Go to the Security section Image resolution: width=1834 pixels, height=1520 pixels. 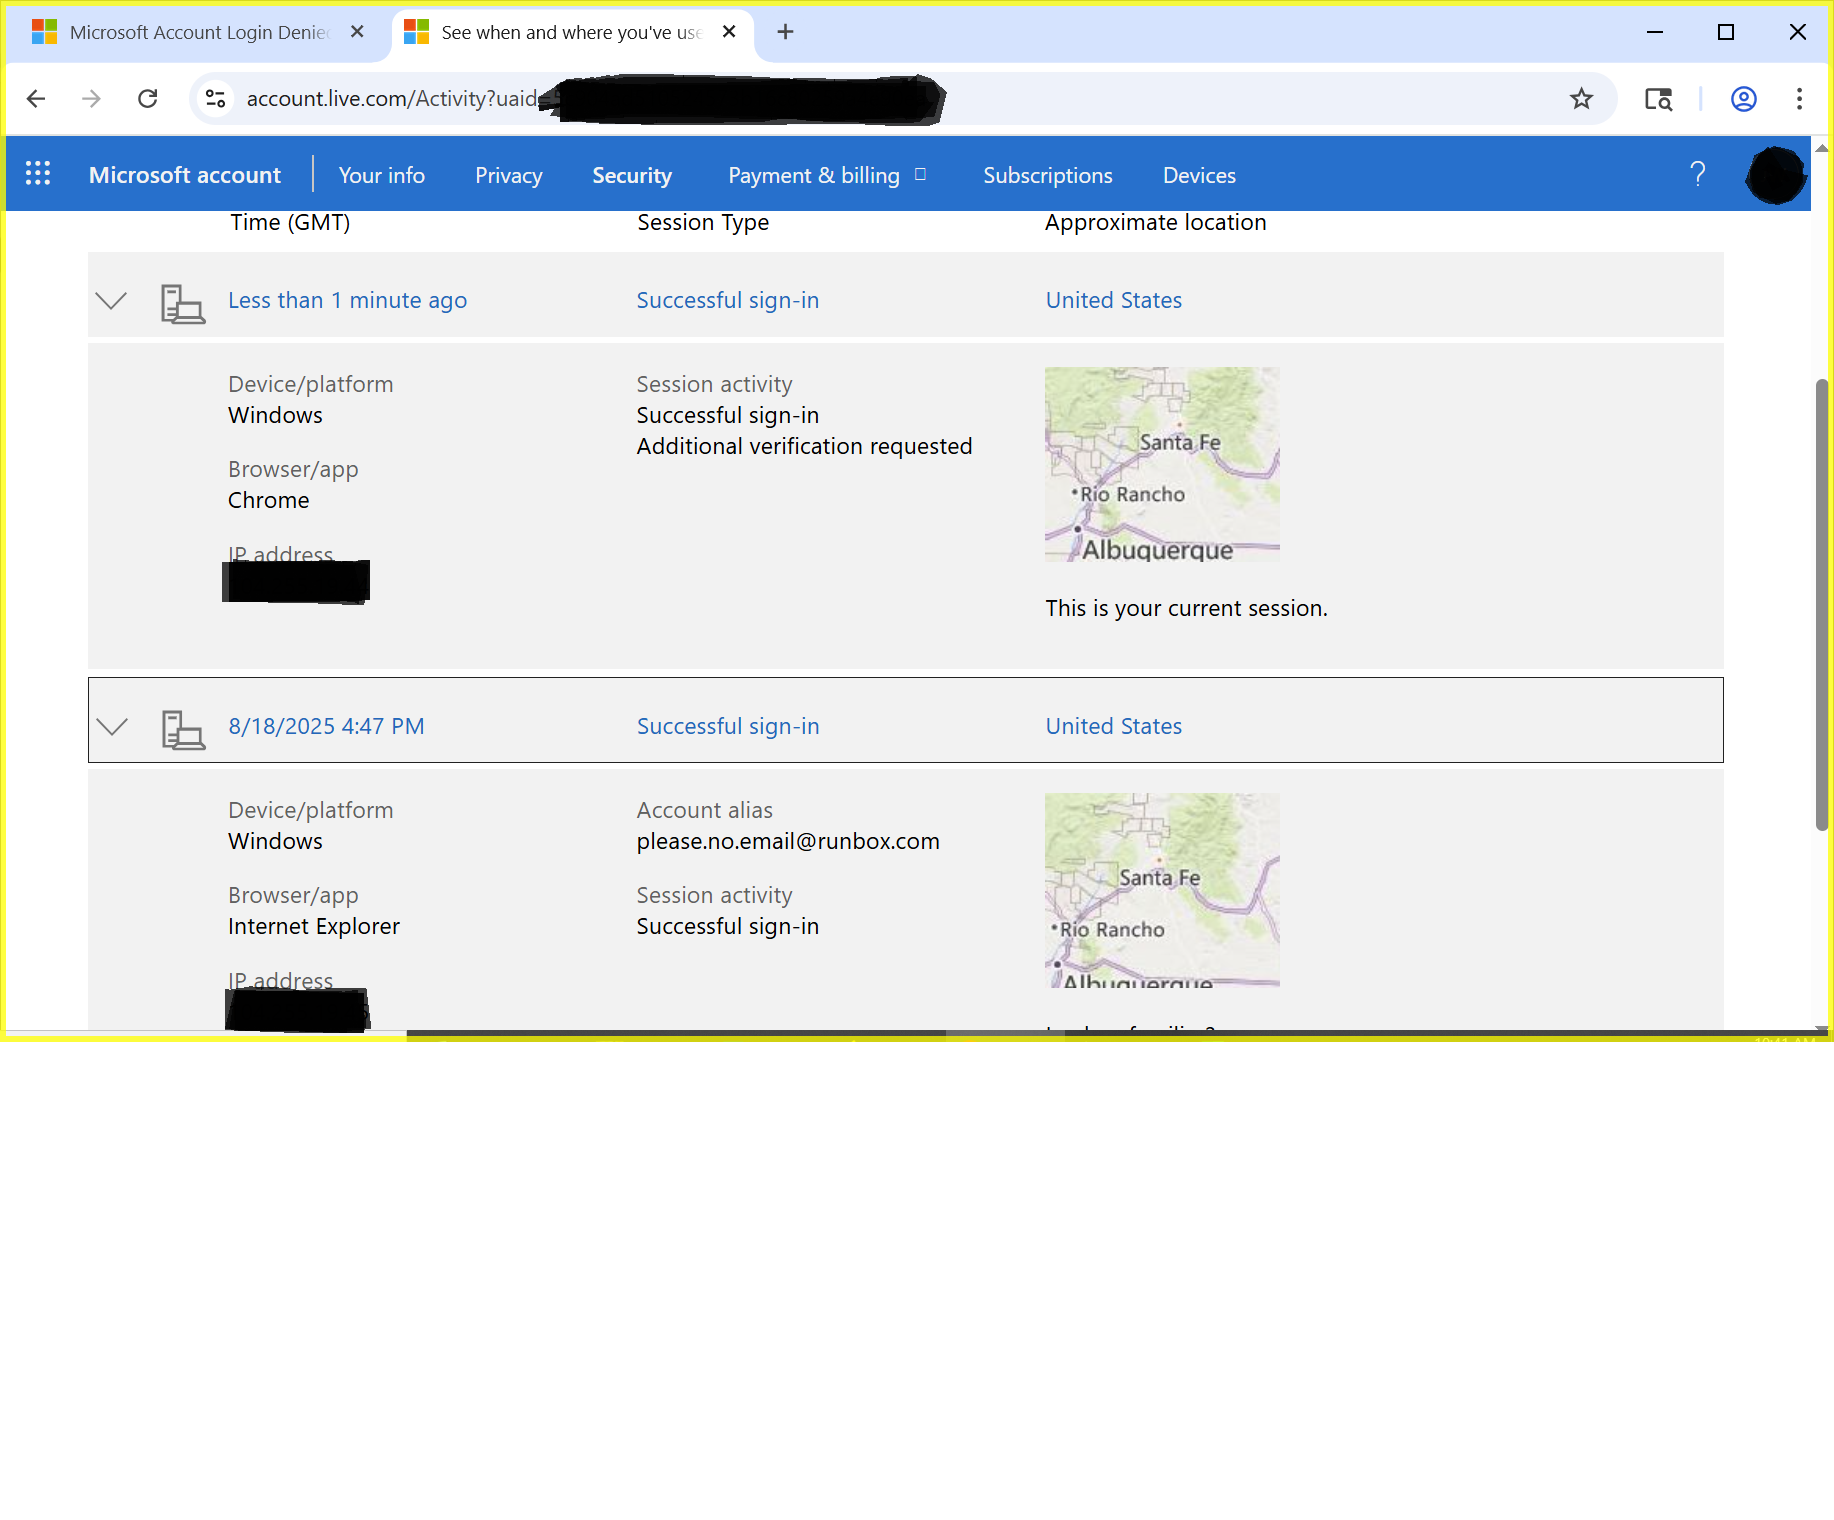[632, 175]
